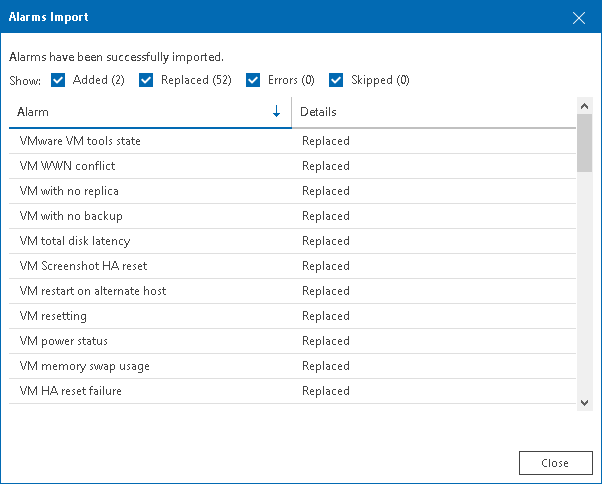Select the VM total disk latency row

click(293, 241)
